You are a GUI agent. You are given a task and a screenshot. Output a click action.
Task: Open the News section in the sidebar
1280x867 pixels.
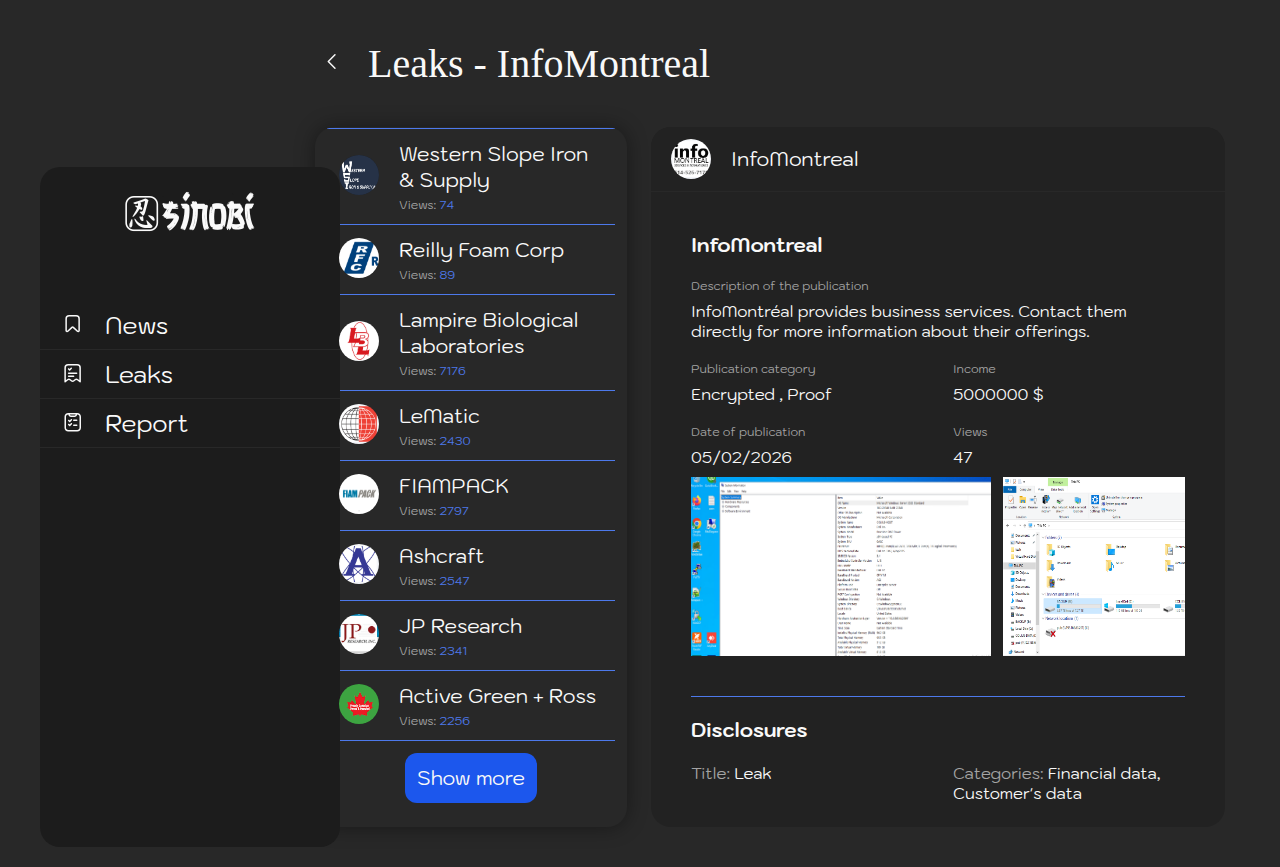(x=136, y=326)
